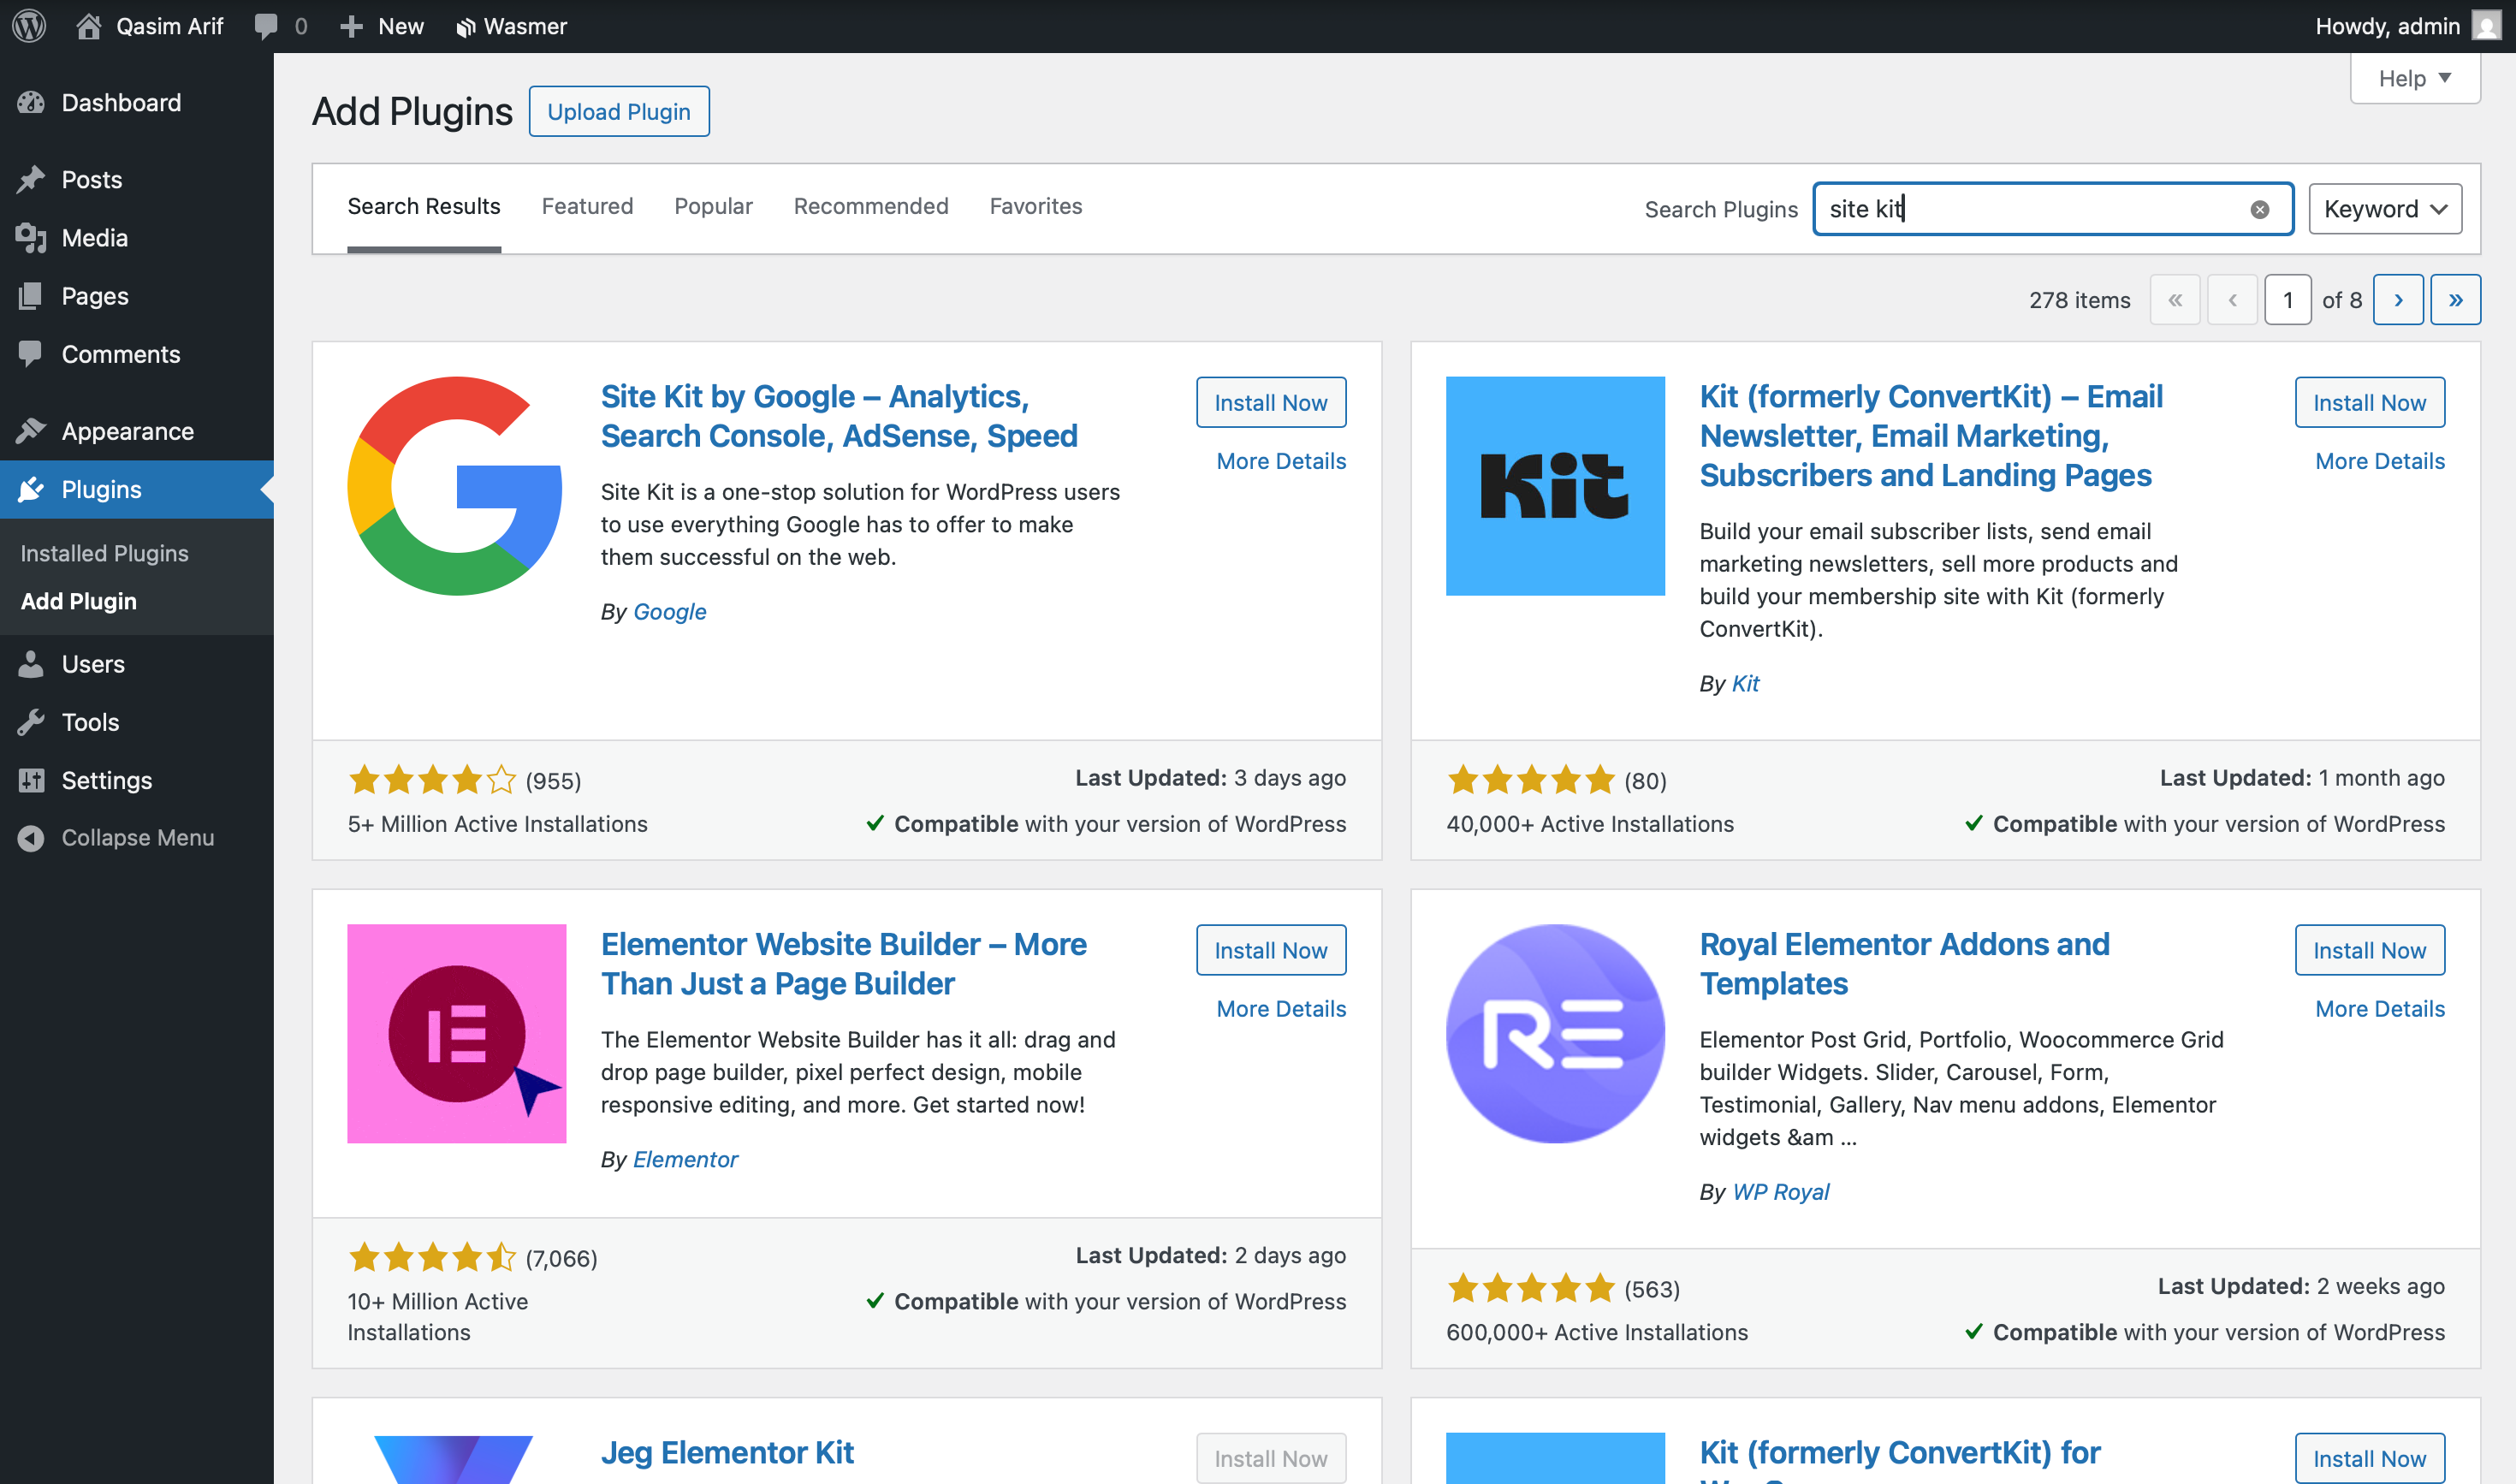Click the home icon beside Qasim Arif

click(x=89, y=26)
